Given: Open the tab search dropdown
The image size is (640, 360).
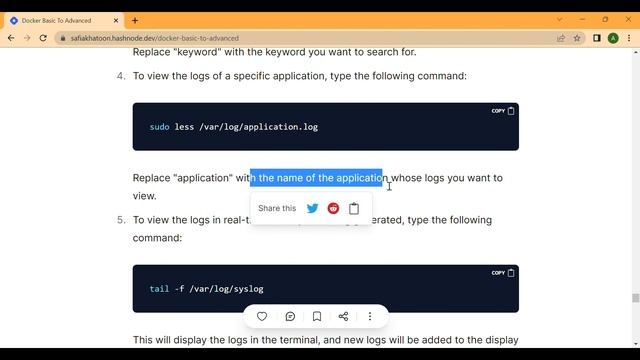Looking at the screenshot, I should click(x=560, y=19).
